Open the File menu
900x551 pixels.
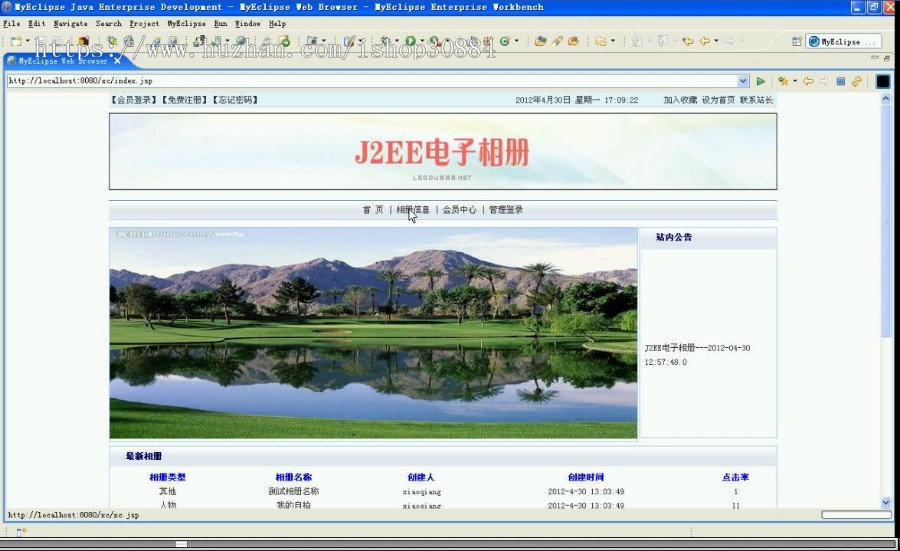[x=11, y=24]
